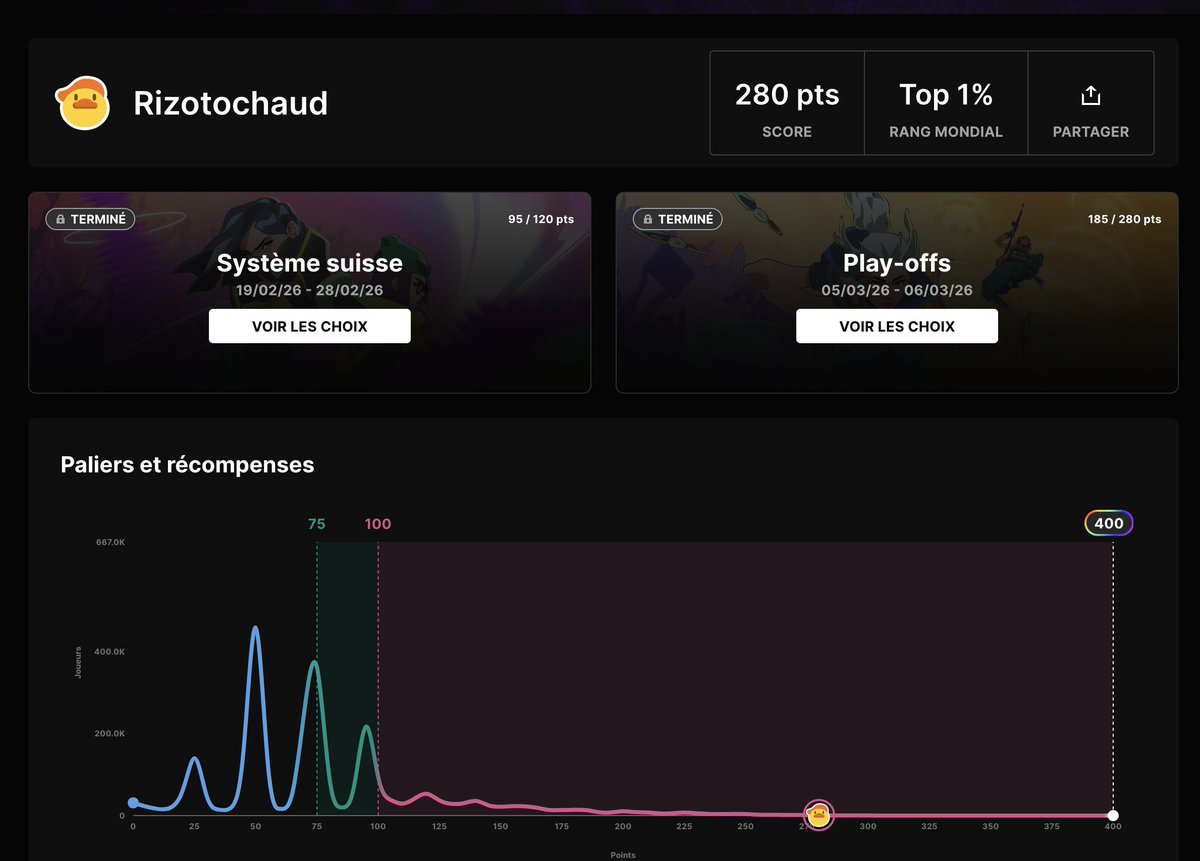Viewport: 1200px width, 861px height.
Task: Click the blue start dot at 0 points
Action: (x=133, y=803)
